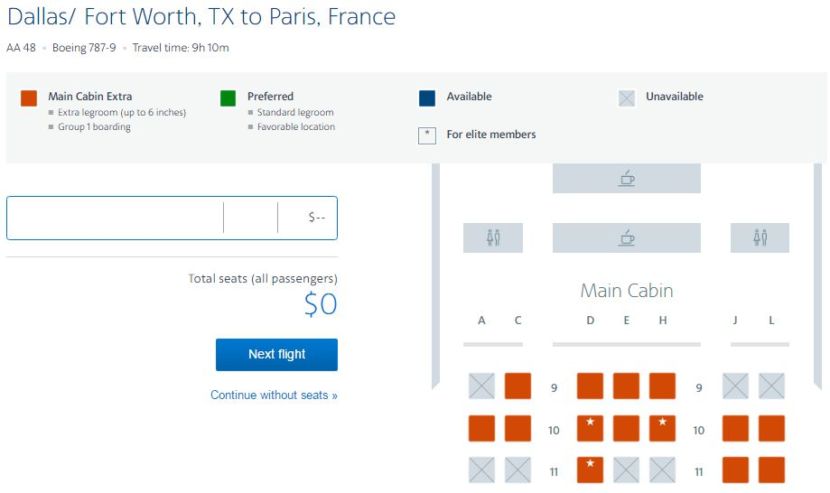
Task: Click the dark blue Available legend swatch
Action: (427, 98)
